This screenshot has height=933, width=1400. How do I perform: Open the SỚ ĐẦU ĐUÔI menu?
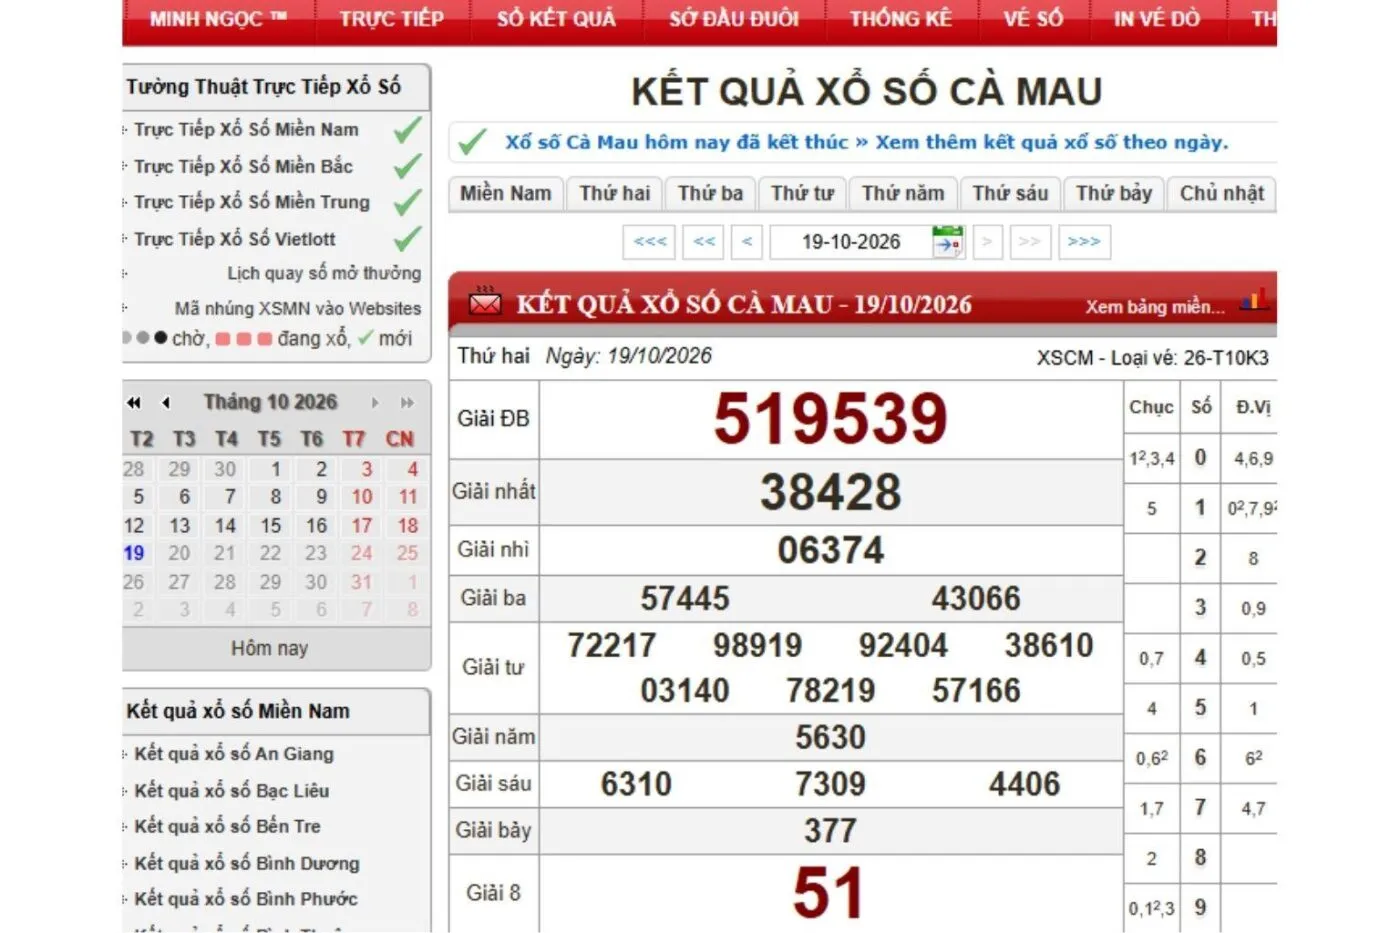(x=734, y=19)
